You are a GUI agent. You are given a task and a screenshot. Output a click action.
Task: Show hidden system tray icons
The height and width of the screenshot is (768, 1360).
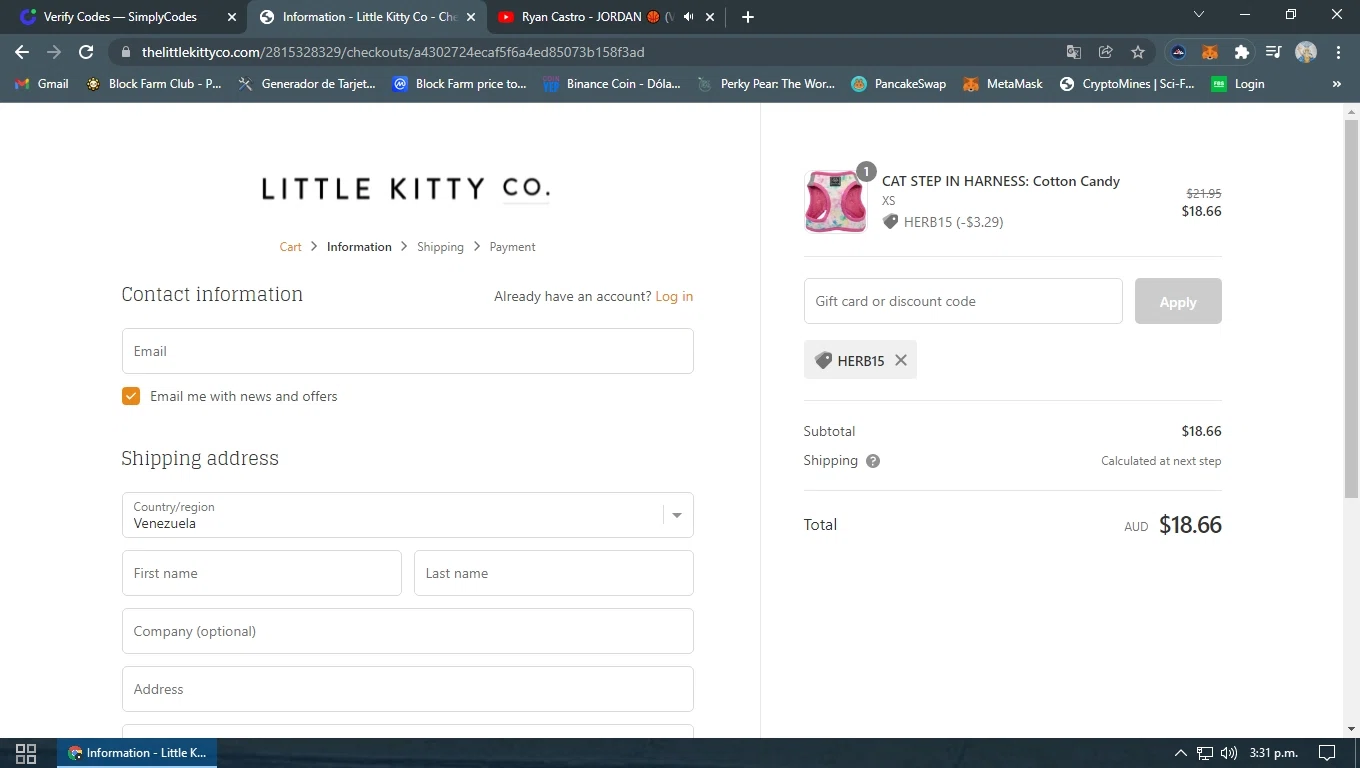click(1180, 753)
